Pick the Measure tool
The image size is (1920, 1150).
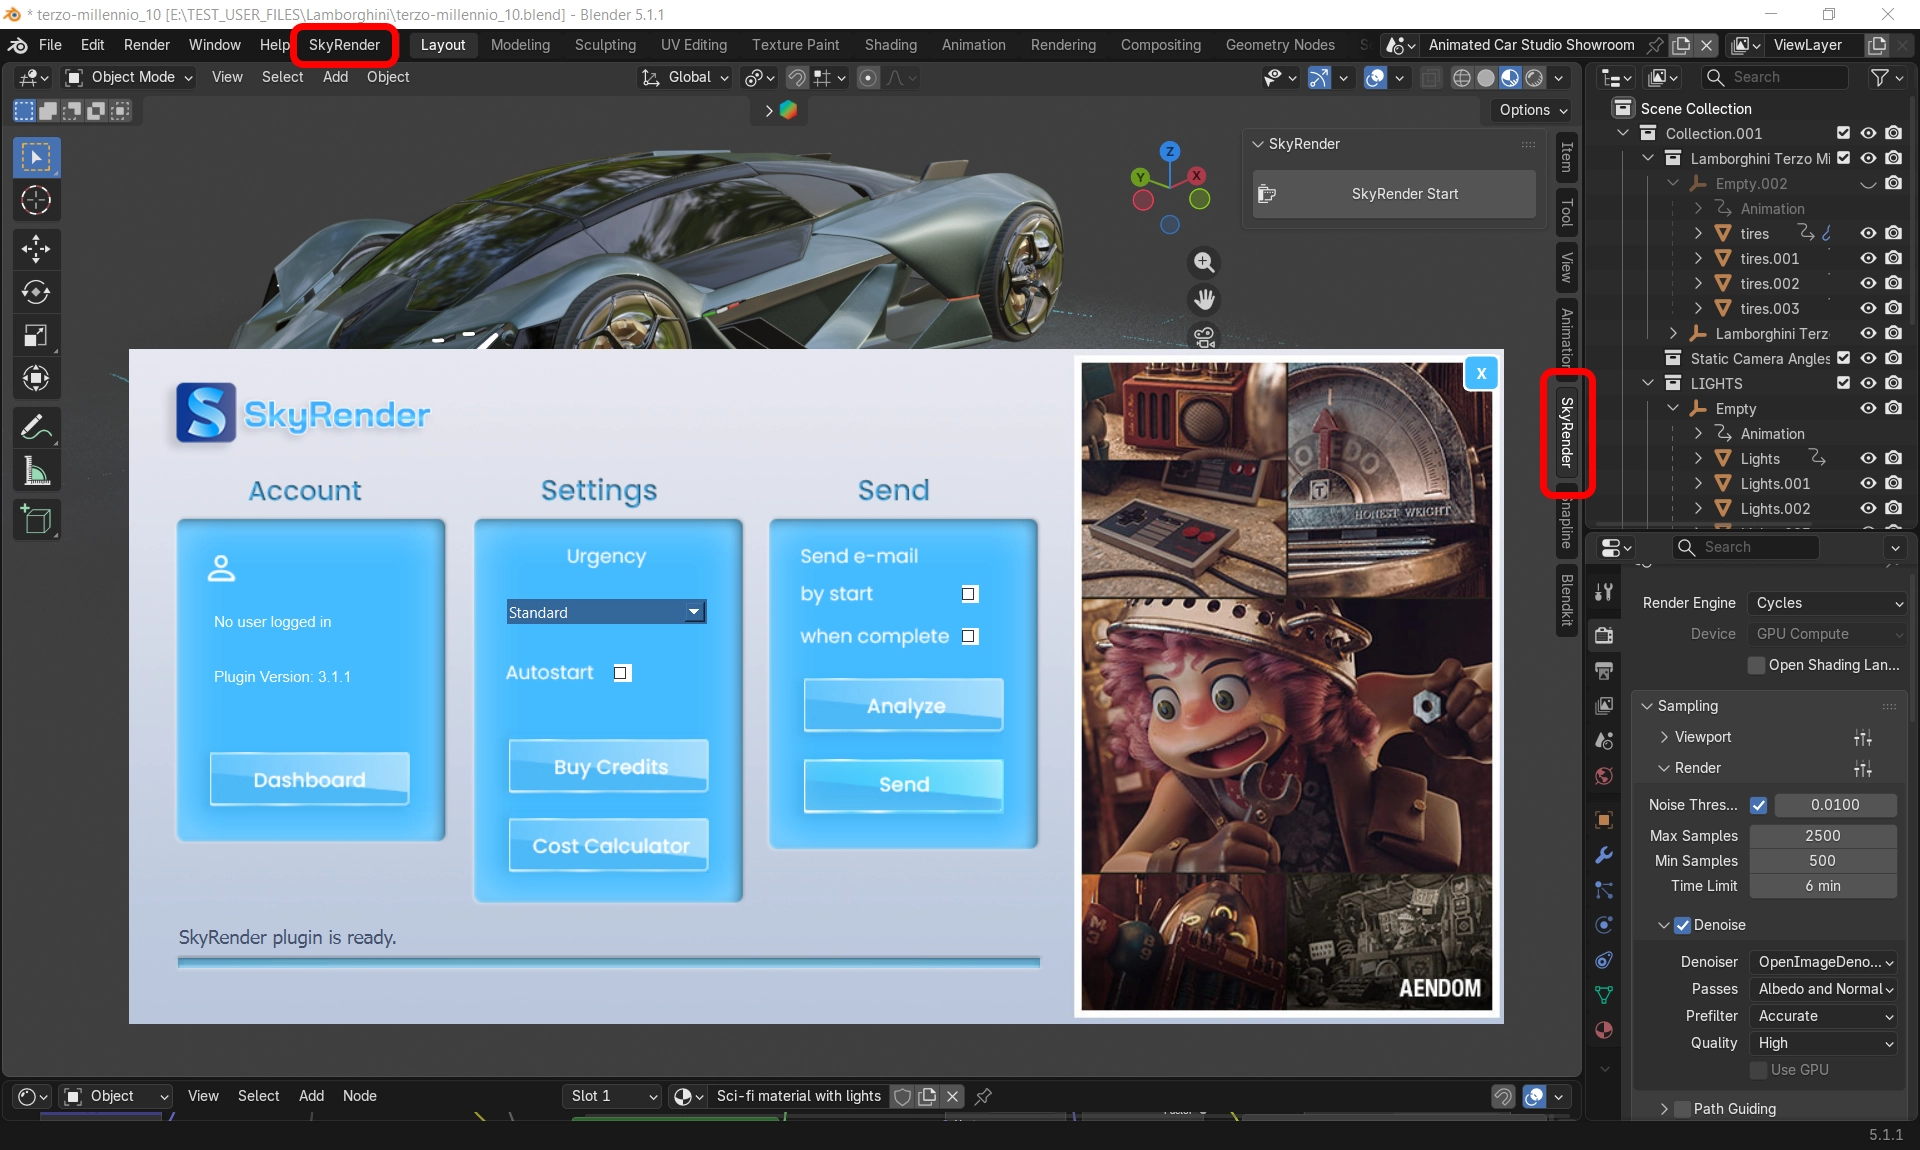coord(36,471)
